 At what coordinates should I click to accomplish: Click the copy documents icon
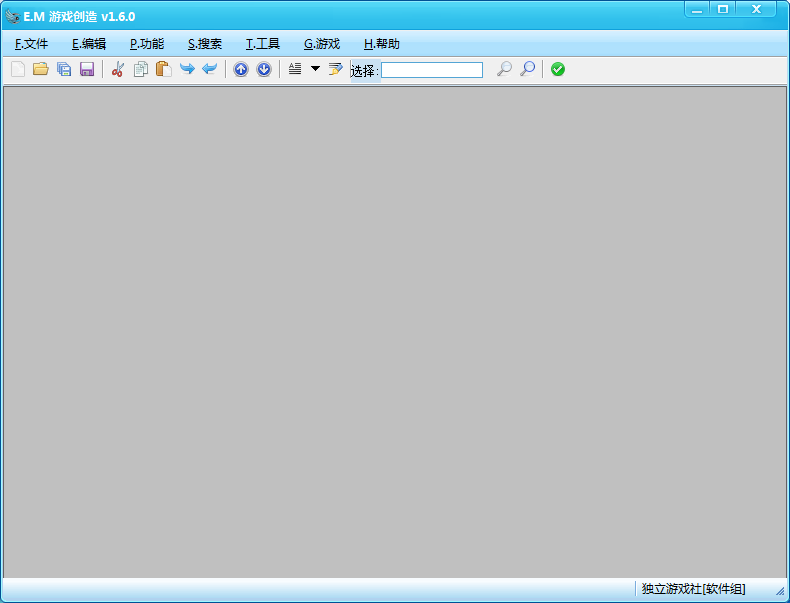(141, 69)
